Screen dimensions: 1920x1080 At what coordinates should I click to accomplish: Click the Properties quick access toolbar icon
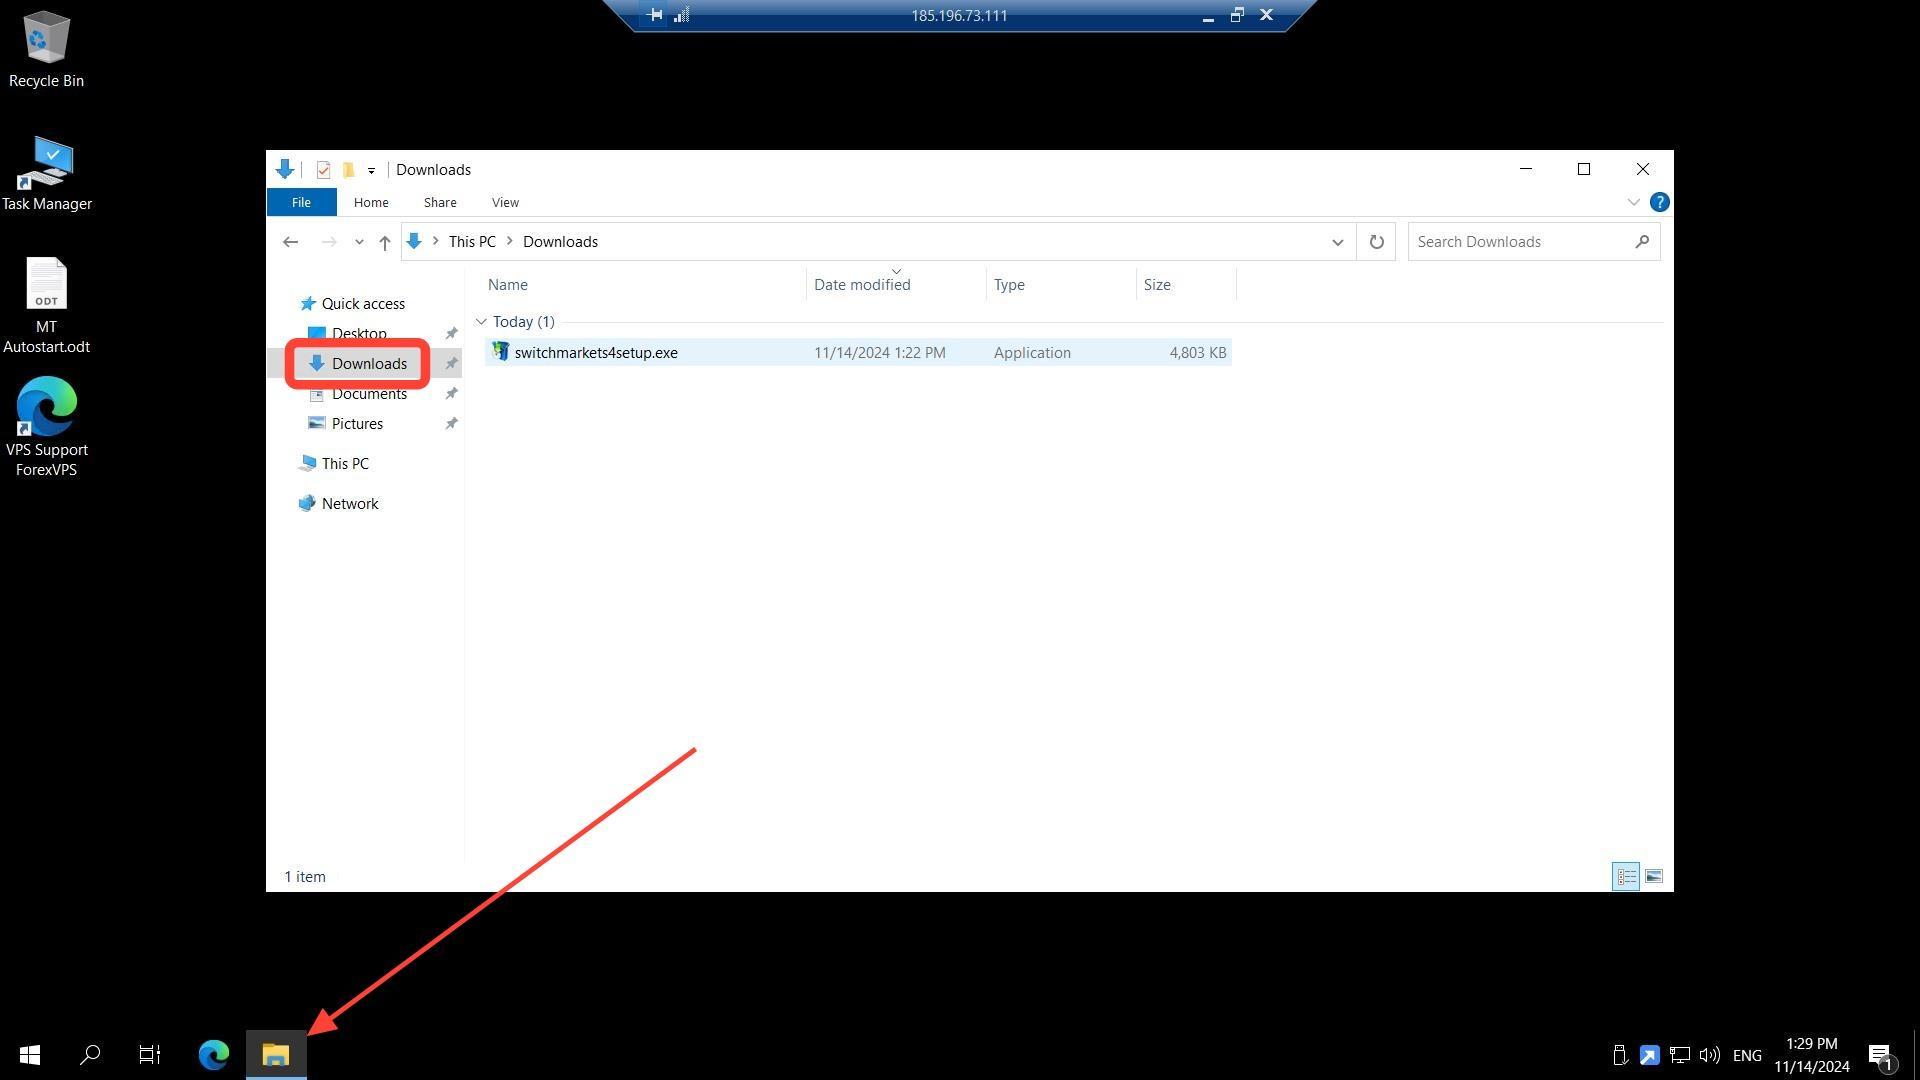tap(323, 170)
